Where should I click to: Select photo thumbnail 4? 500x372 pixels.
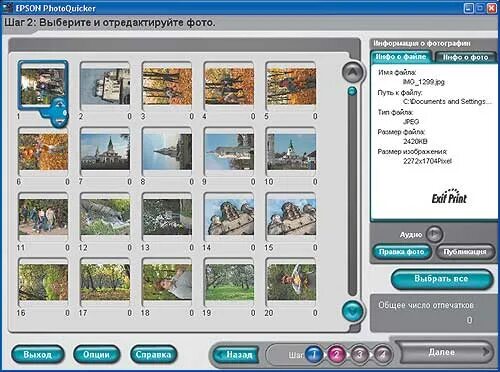229,86
